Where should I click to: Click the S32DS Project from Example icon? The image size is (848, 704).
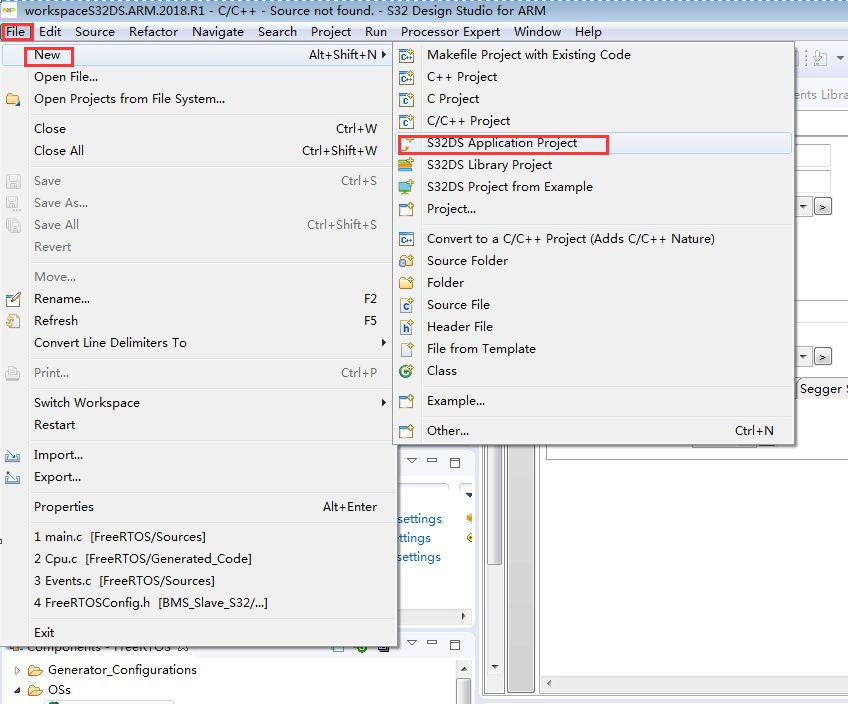coord(404,186)
